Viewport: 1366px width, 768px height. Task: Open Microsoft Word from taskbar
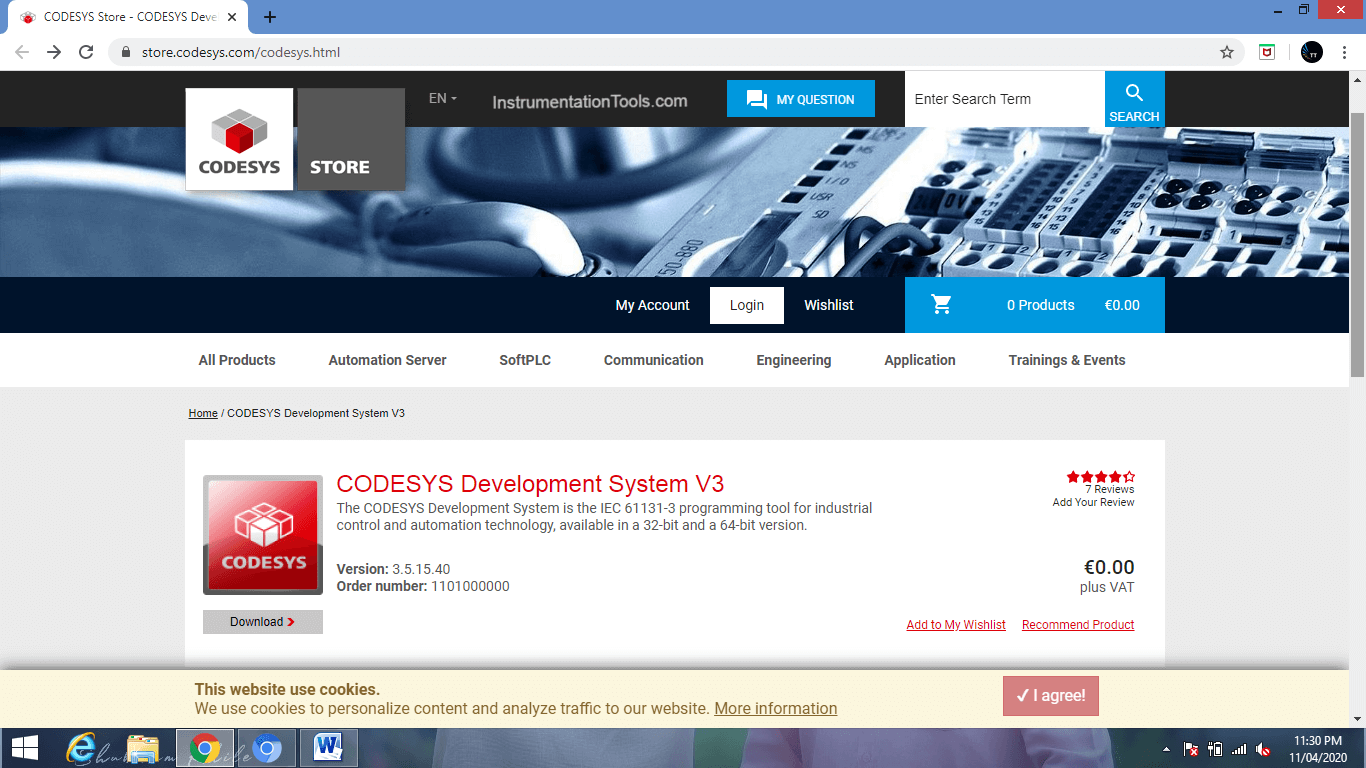328,748
